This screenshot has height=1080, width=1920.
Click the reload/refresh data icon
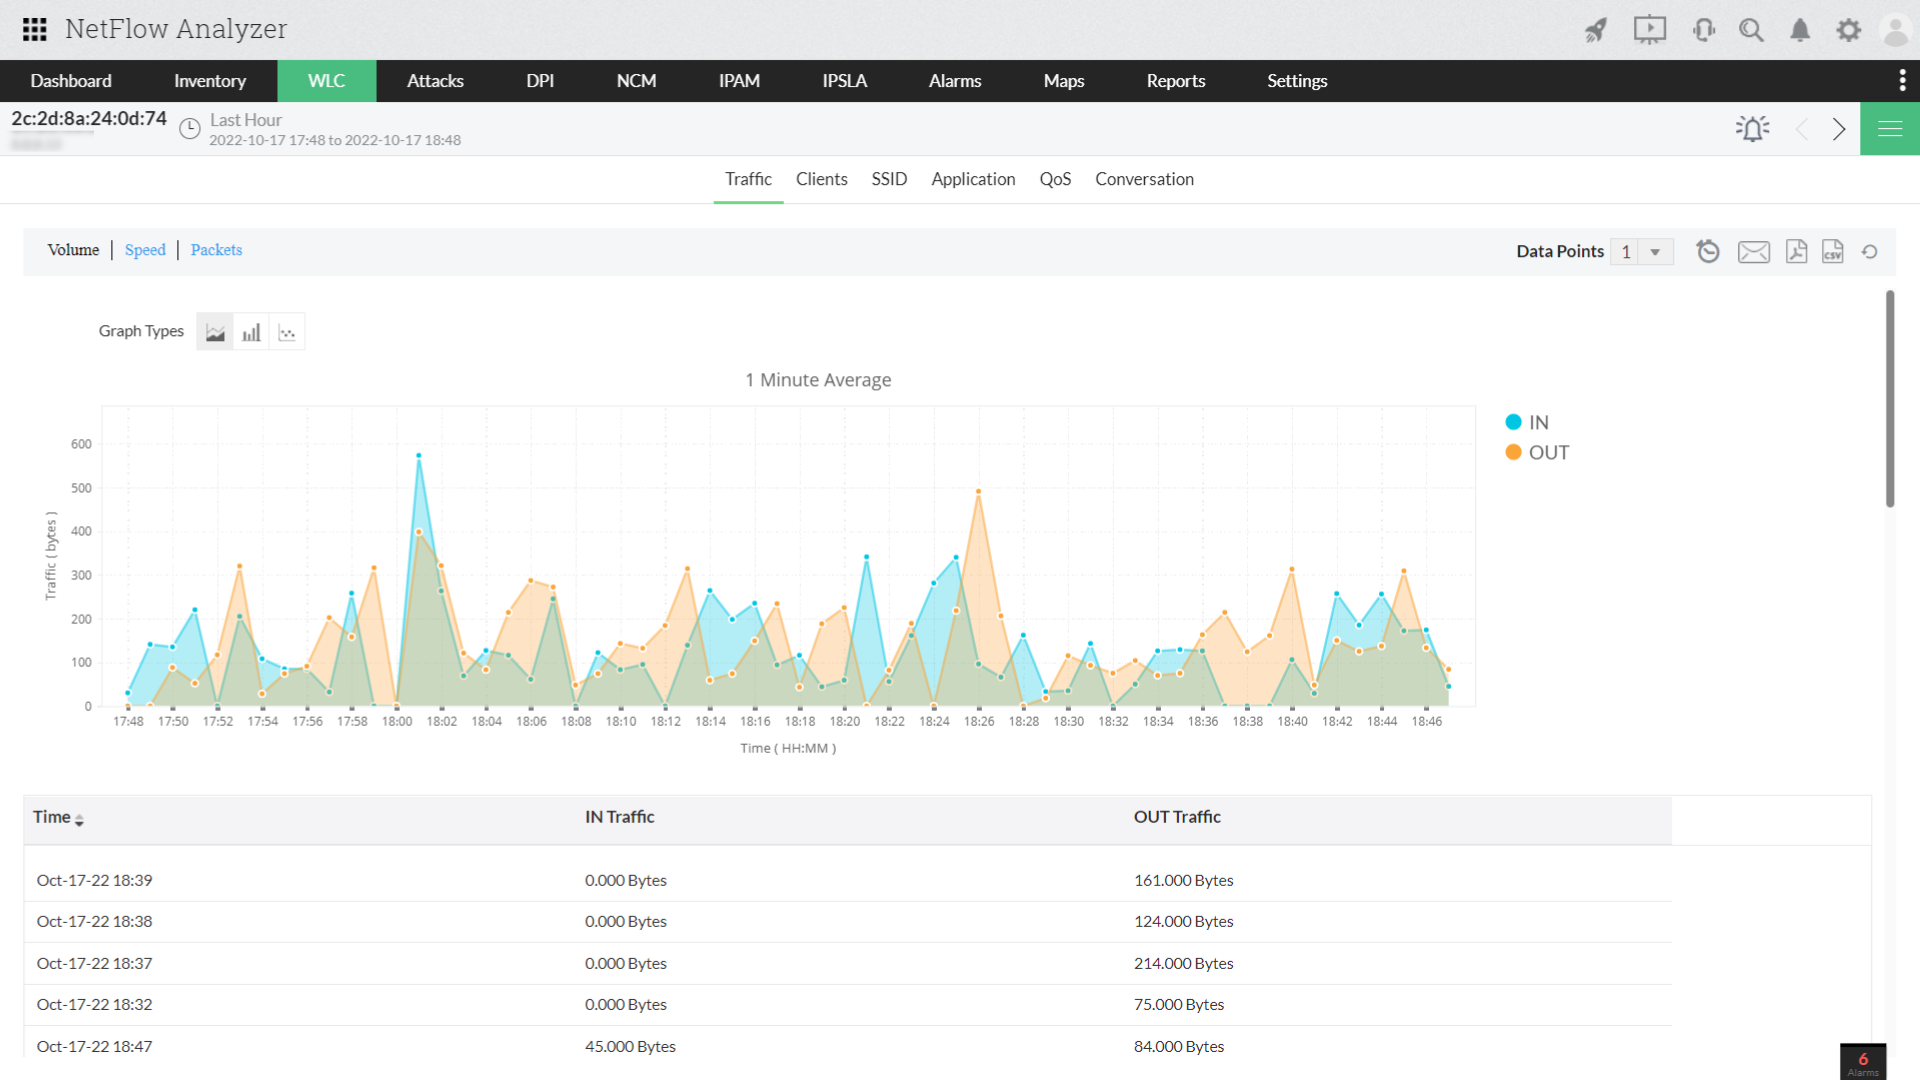click(1871, 251)
